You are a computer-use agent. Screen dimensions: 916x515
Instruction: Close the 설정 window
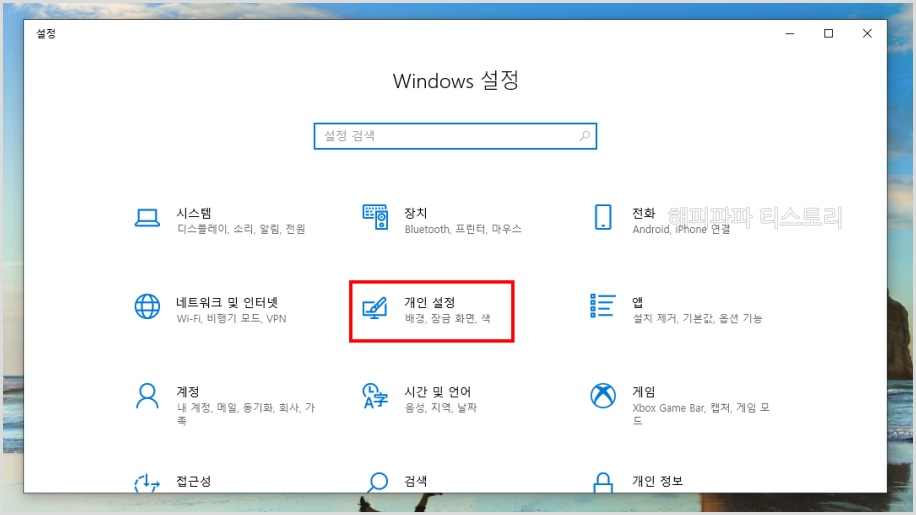(x=868, y=34)
